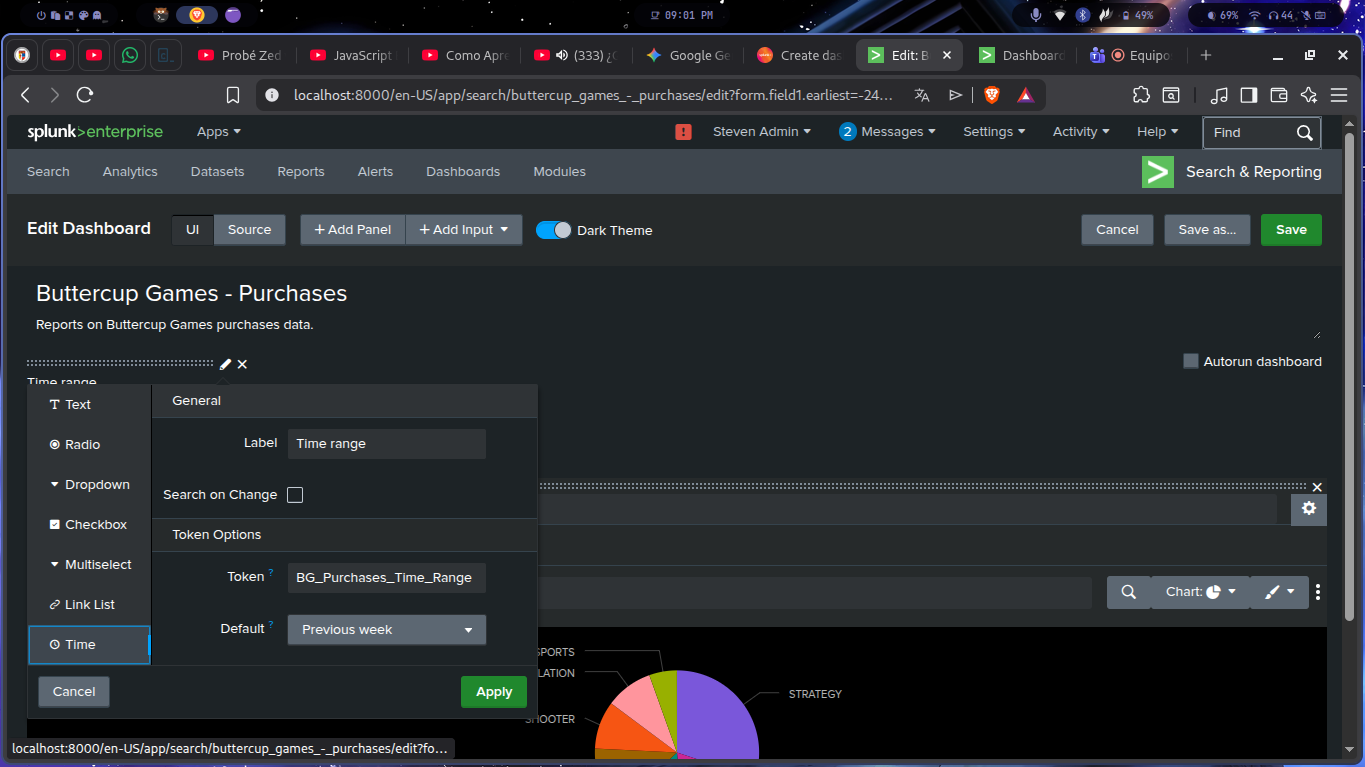
Task: Open the Default time dropdown showing Previous week
Action: point(386,630)
